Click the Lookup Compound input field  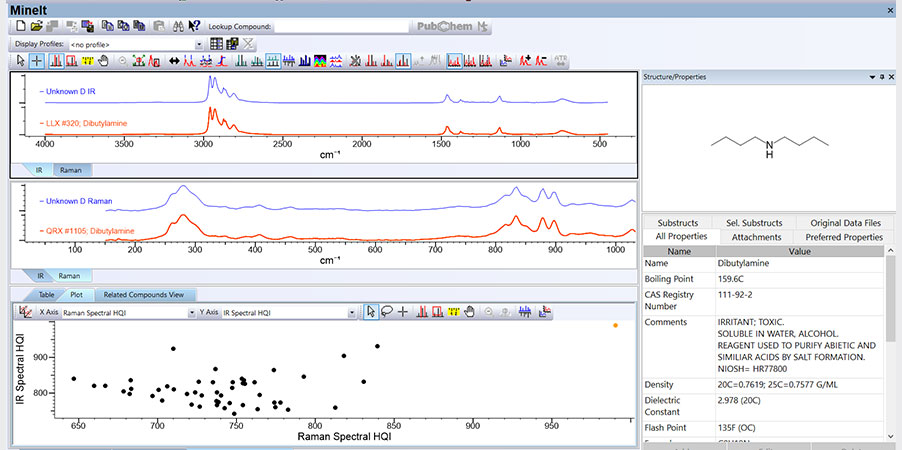341,26
